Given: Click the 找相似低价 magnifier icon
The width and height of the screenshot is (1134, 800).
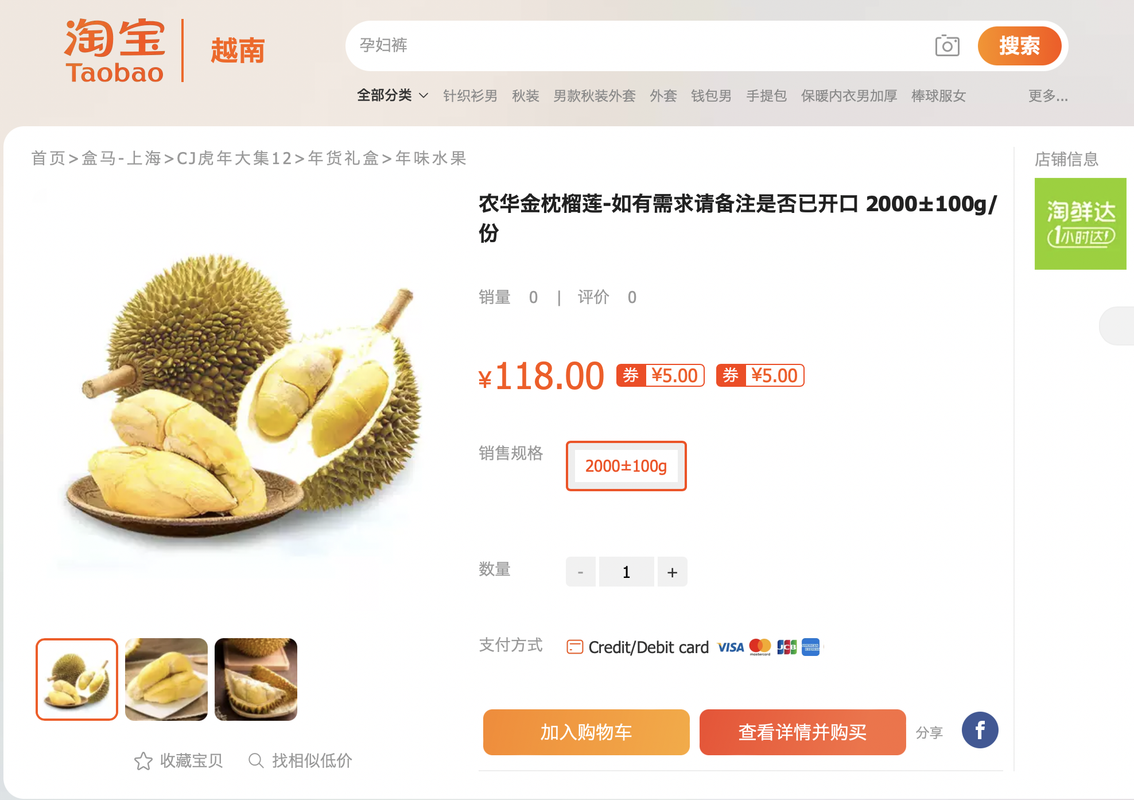Looking at the screenshot, I should click(x=255, y=760).
